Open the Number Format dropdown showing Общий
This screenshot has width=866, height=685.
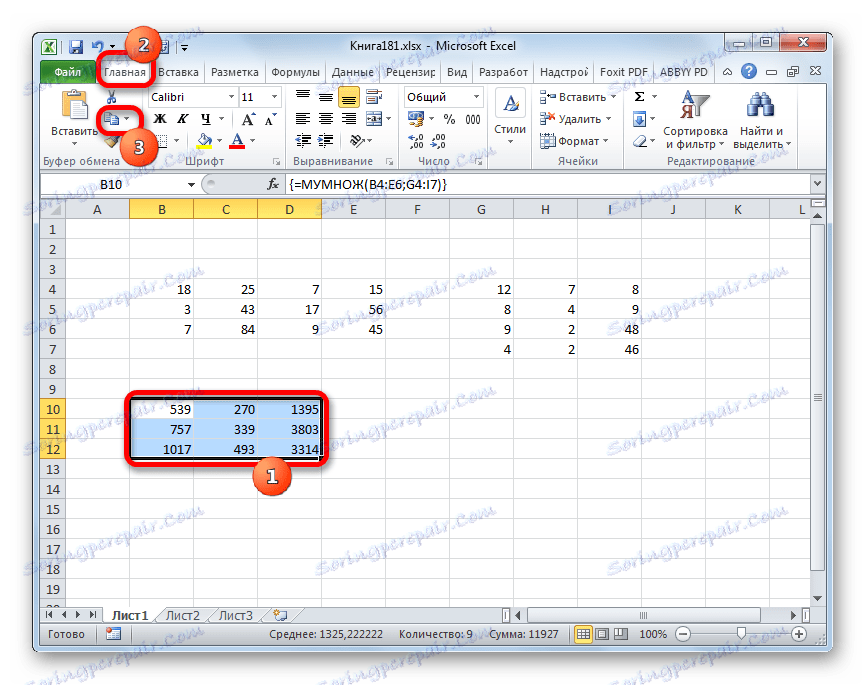click(477, 96)
